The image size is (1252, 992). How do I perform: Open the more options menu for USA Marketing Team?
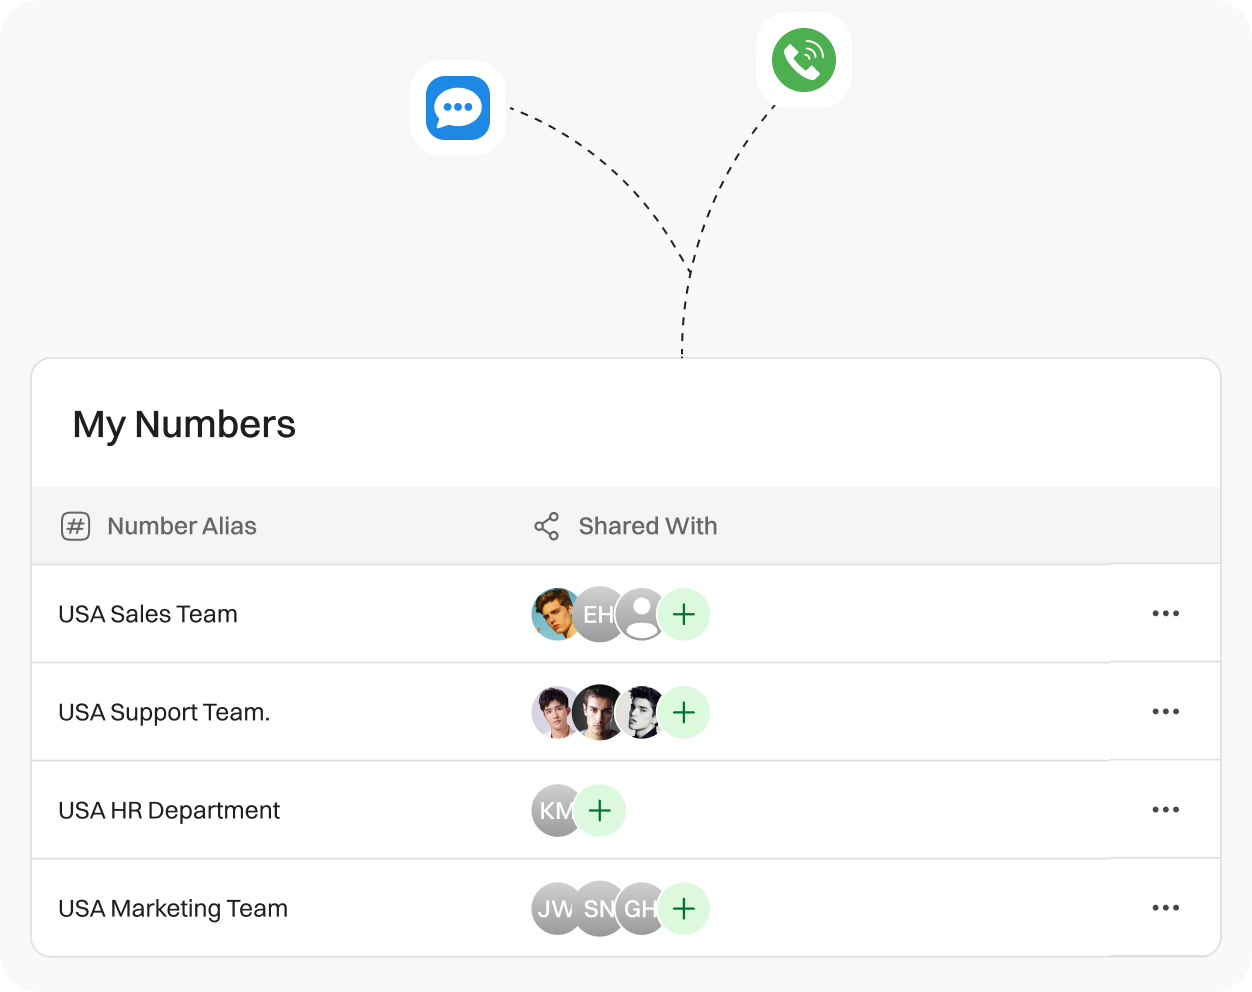pos(1166,907)
